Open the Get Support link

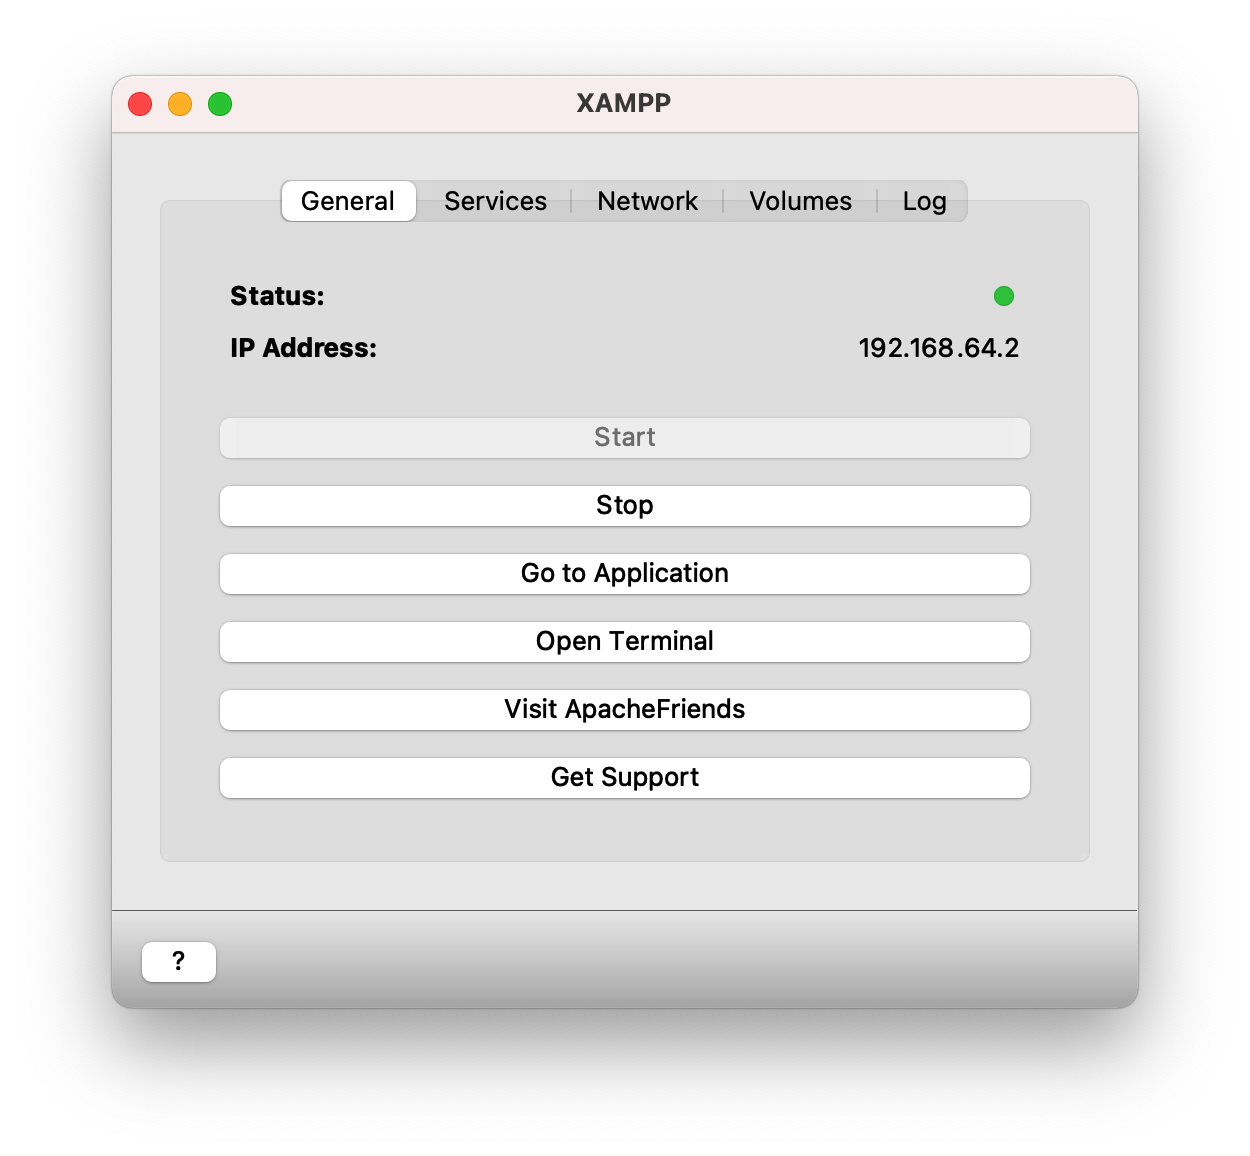point(625,778)
